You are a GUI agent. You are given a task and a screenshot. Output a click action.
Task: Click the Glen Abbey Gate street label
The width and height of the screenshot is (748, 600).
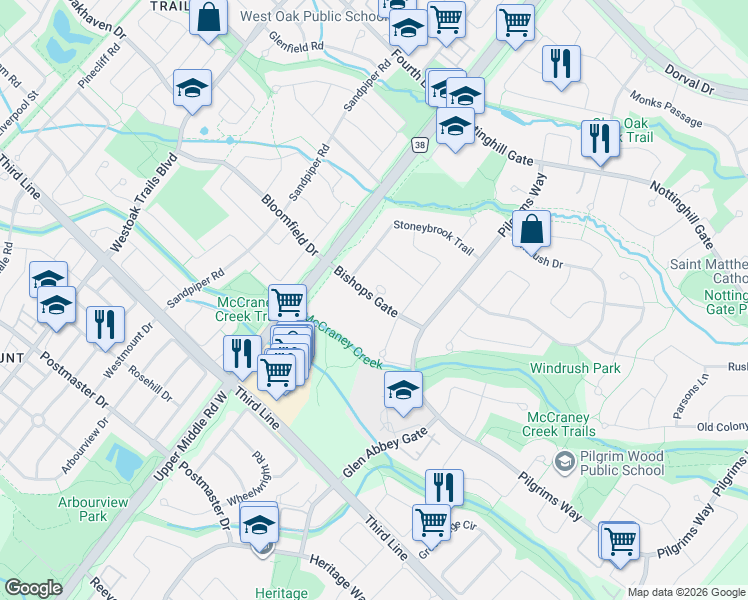click(385, 452)
